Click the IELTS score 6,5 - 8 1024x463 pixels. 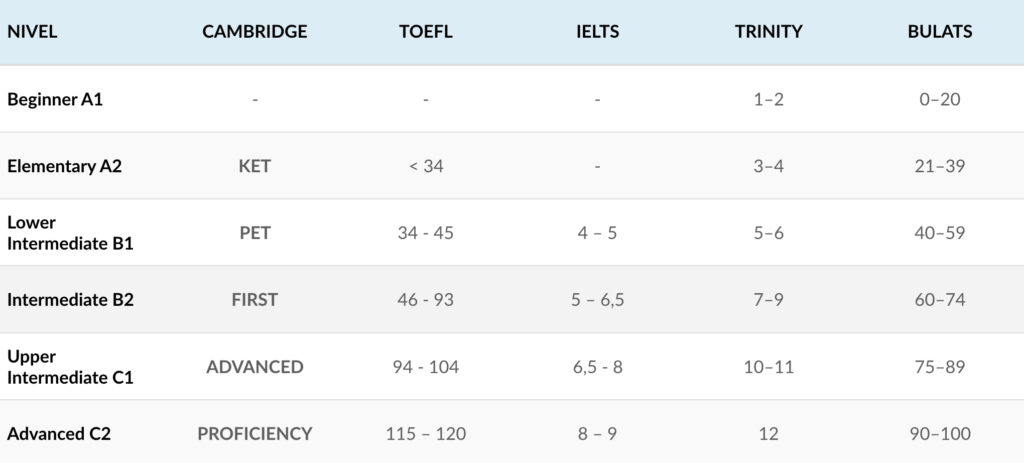coord(597,366)
